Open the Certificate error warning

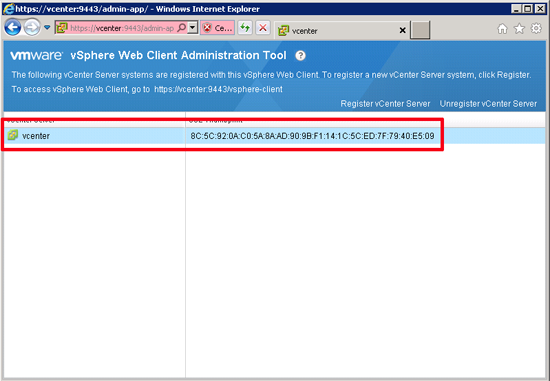tap(217, 28)
